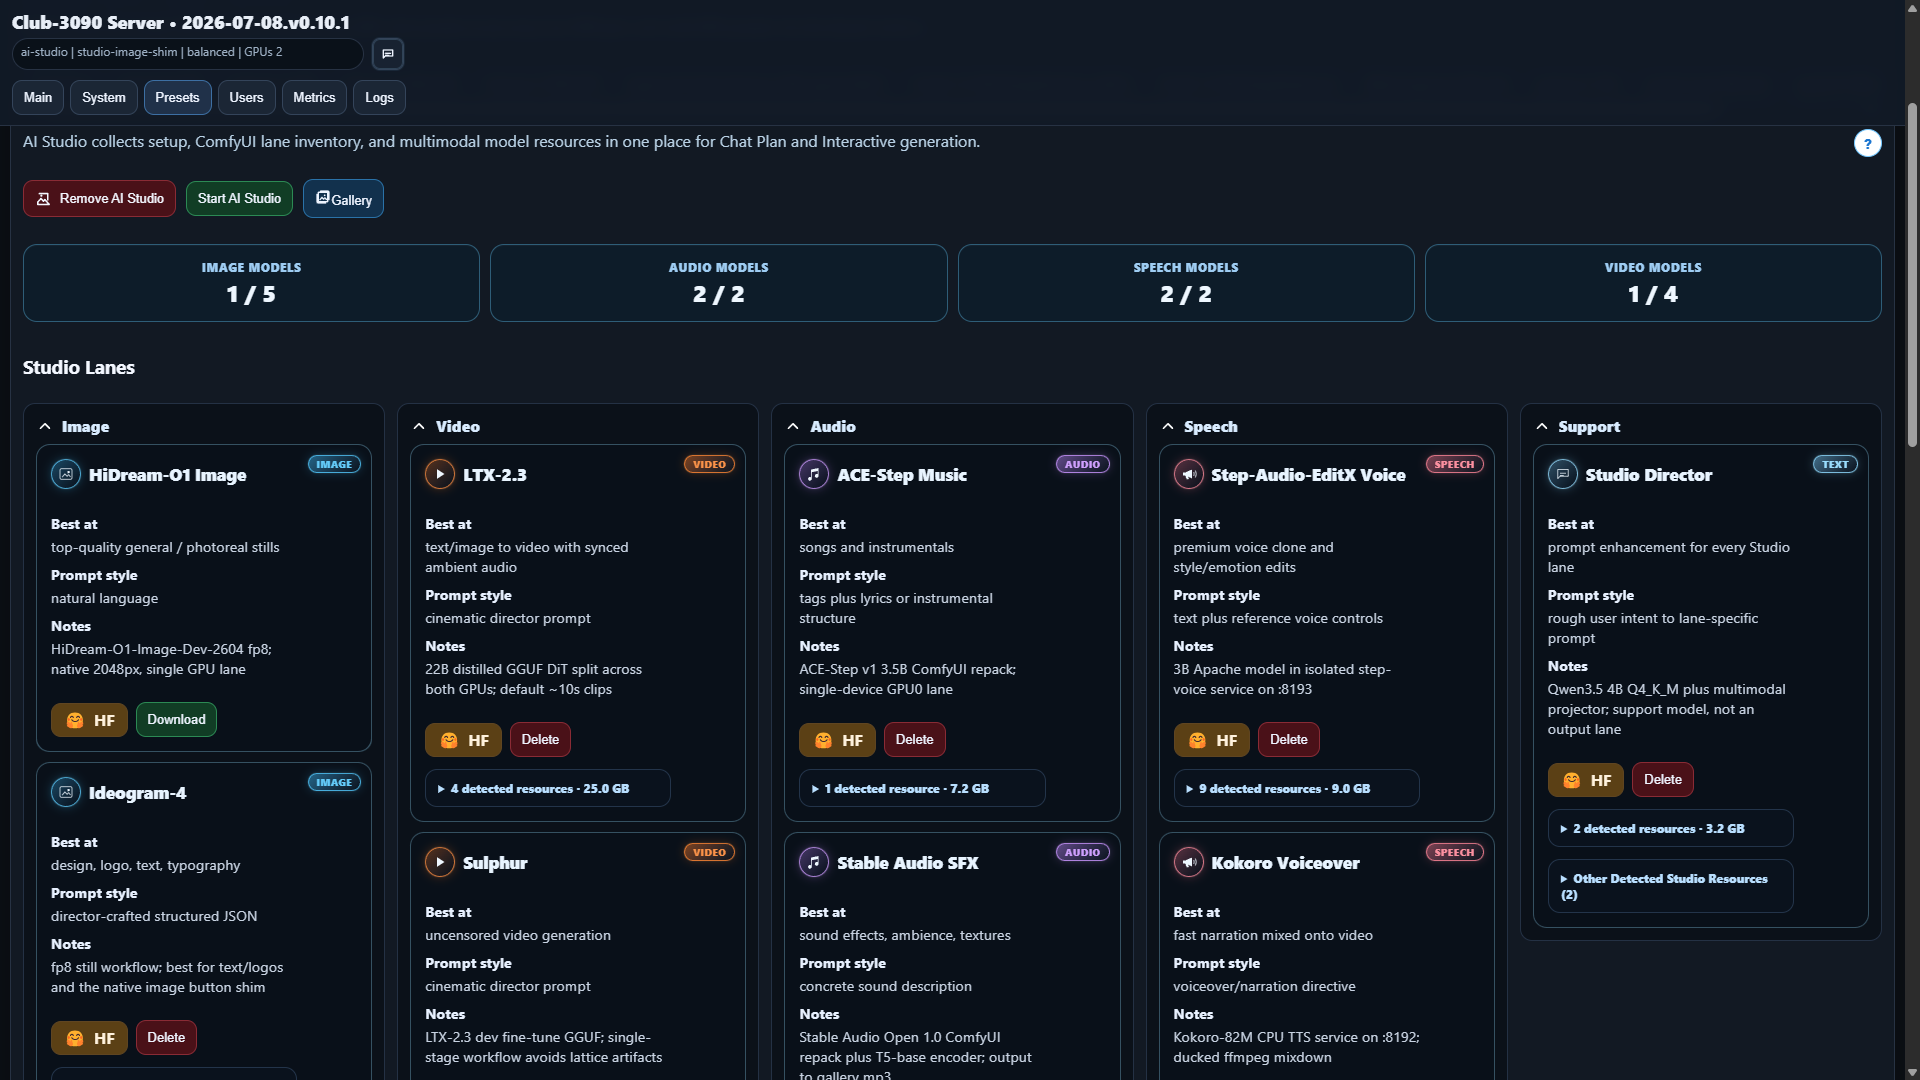Click the Video Models 1 / 4 card
The width and height of the screenshot is (1920, 1080).
point(1653,283)
